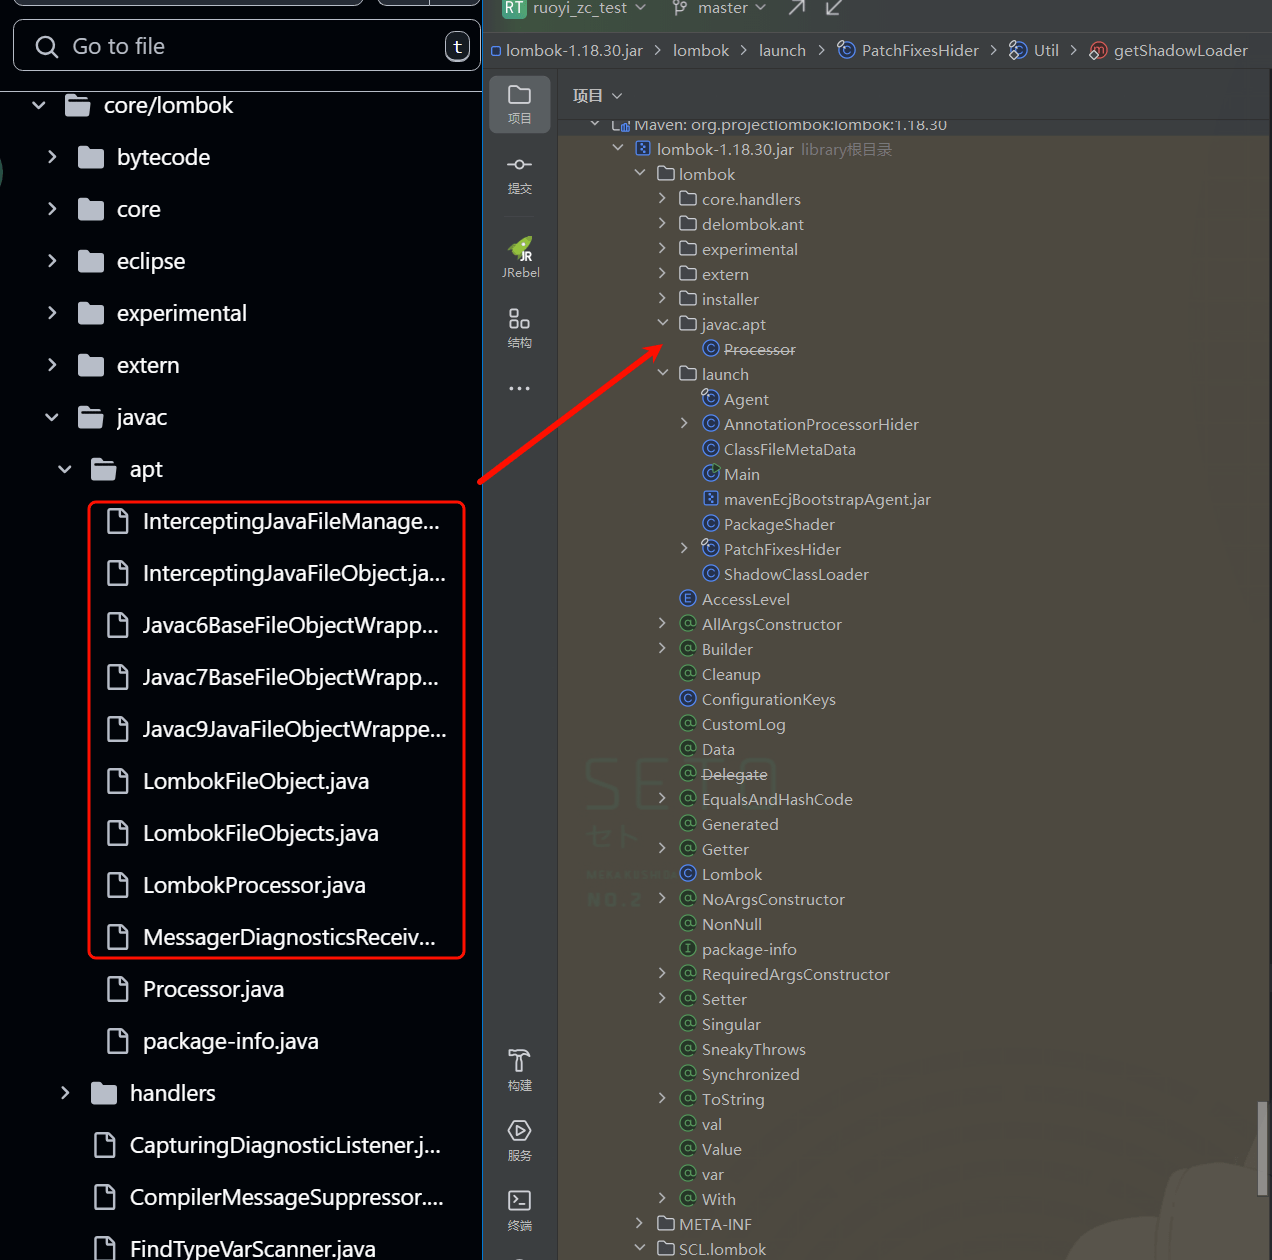Collapse the SCL.lombok folder
The image size is (1272, 1260).
coord(640,1248)
